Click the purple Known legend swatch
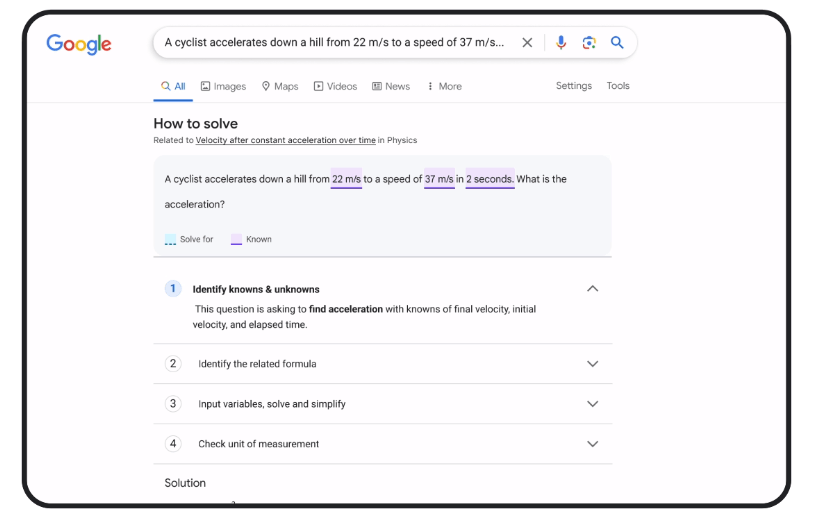 pyautogui.click(x=236, y=240)
